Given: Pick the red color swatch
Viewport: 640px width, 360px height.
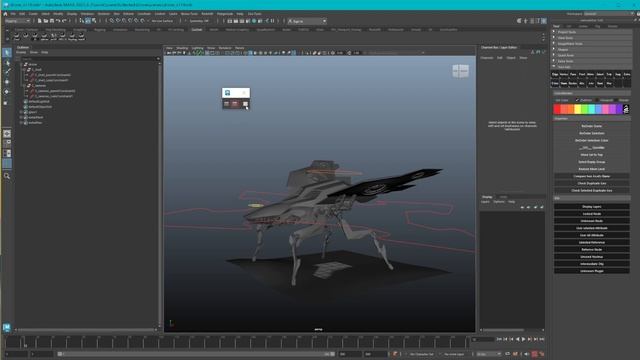Looking at the screenshot, I should pos(557,109).
